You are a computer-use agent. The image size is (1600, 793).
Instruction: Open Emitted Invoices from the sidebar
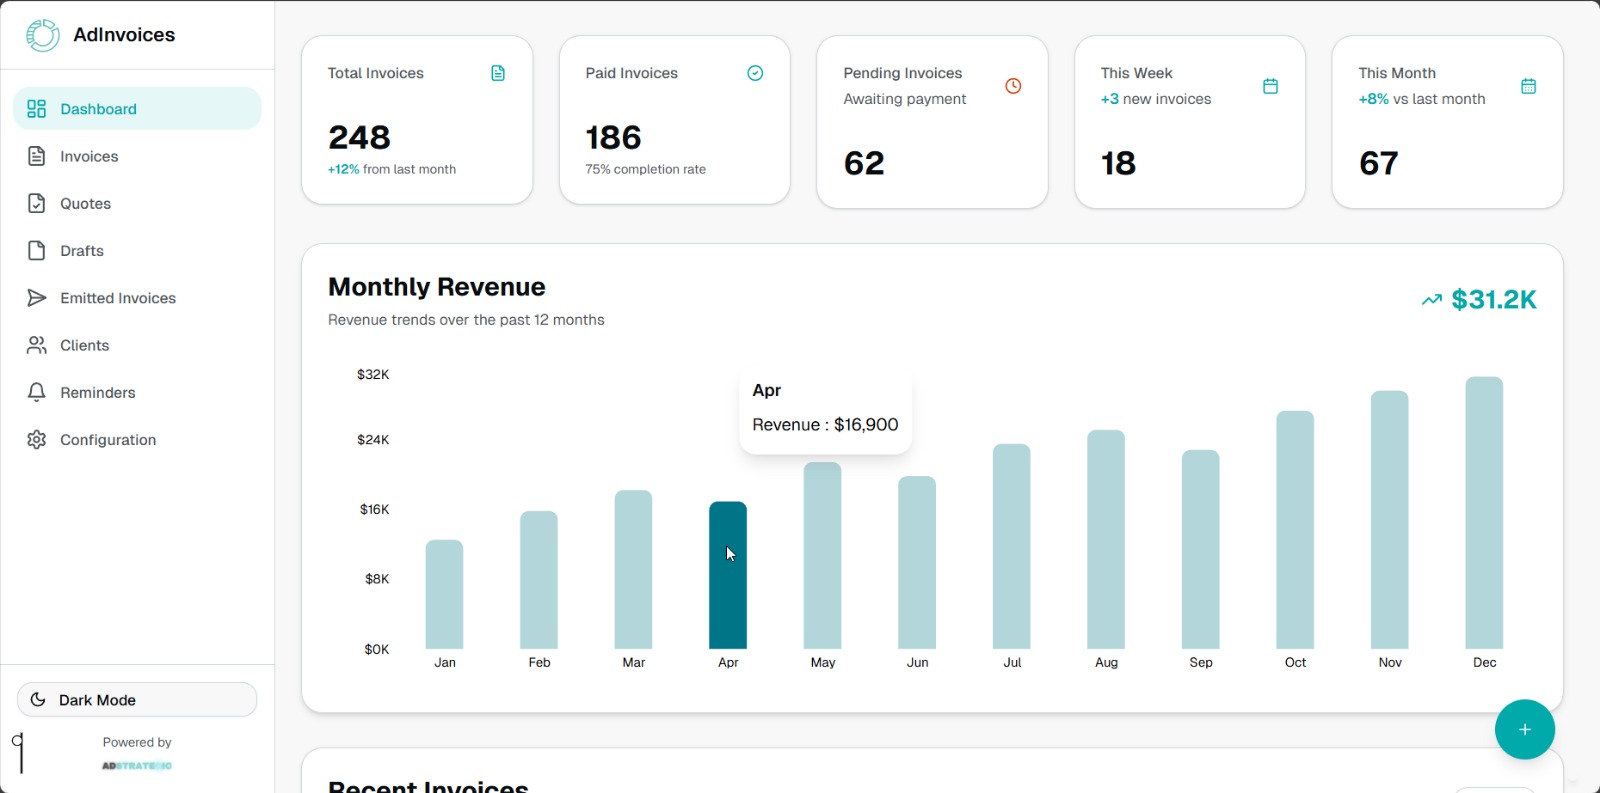(117, 298)
